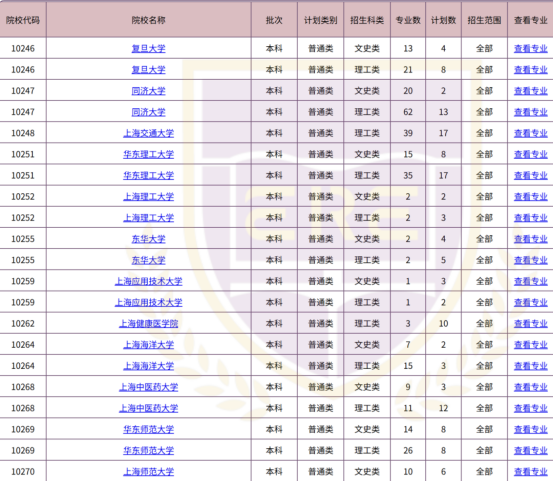Viewport: 553px width, 481px height.
Task: Open 上海师范大学 school link
Action: coord(148,471)
